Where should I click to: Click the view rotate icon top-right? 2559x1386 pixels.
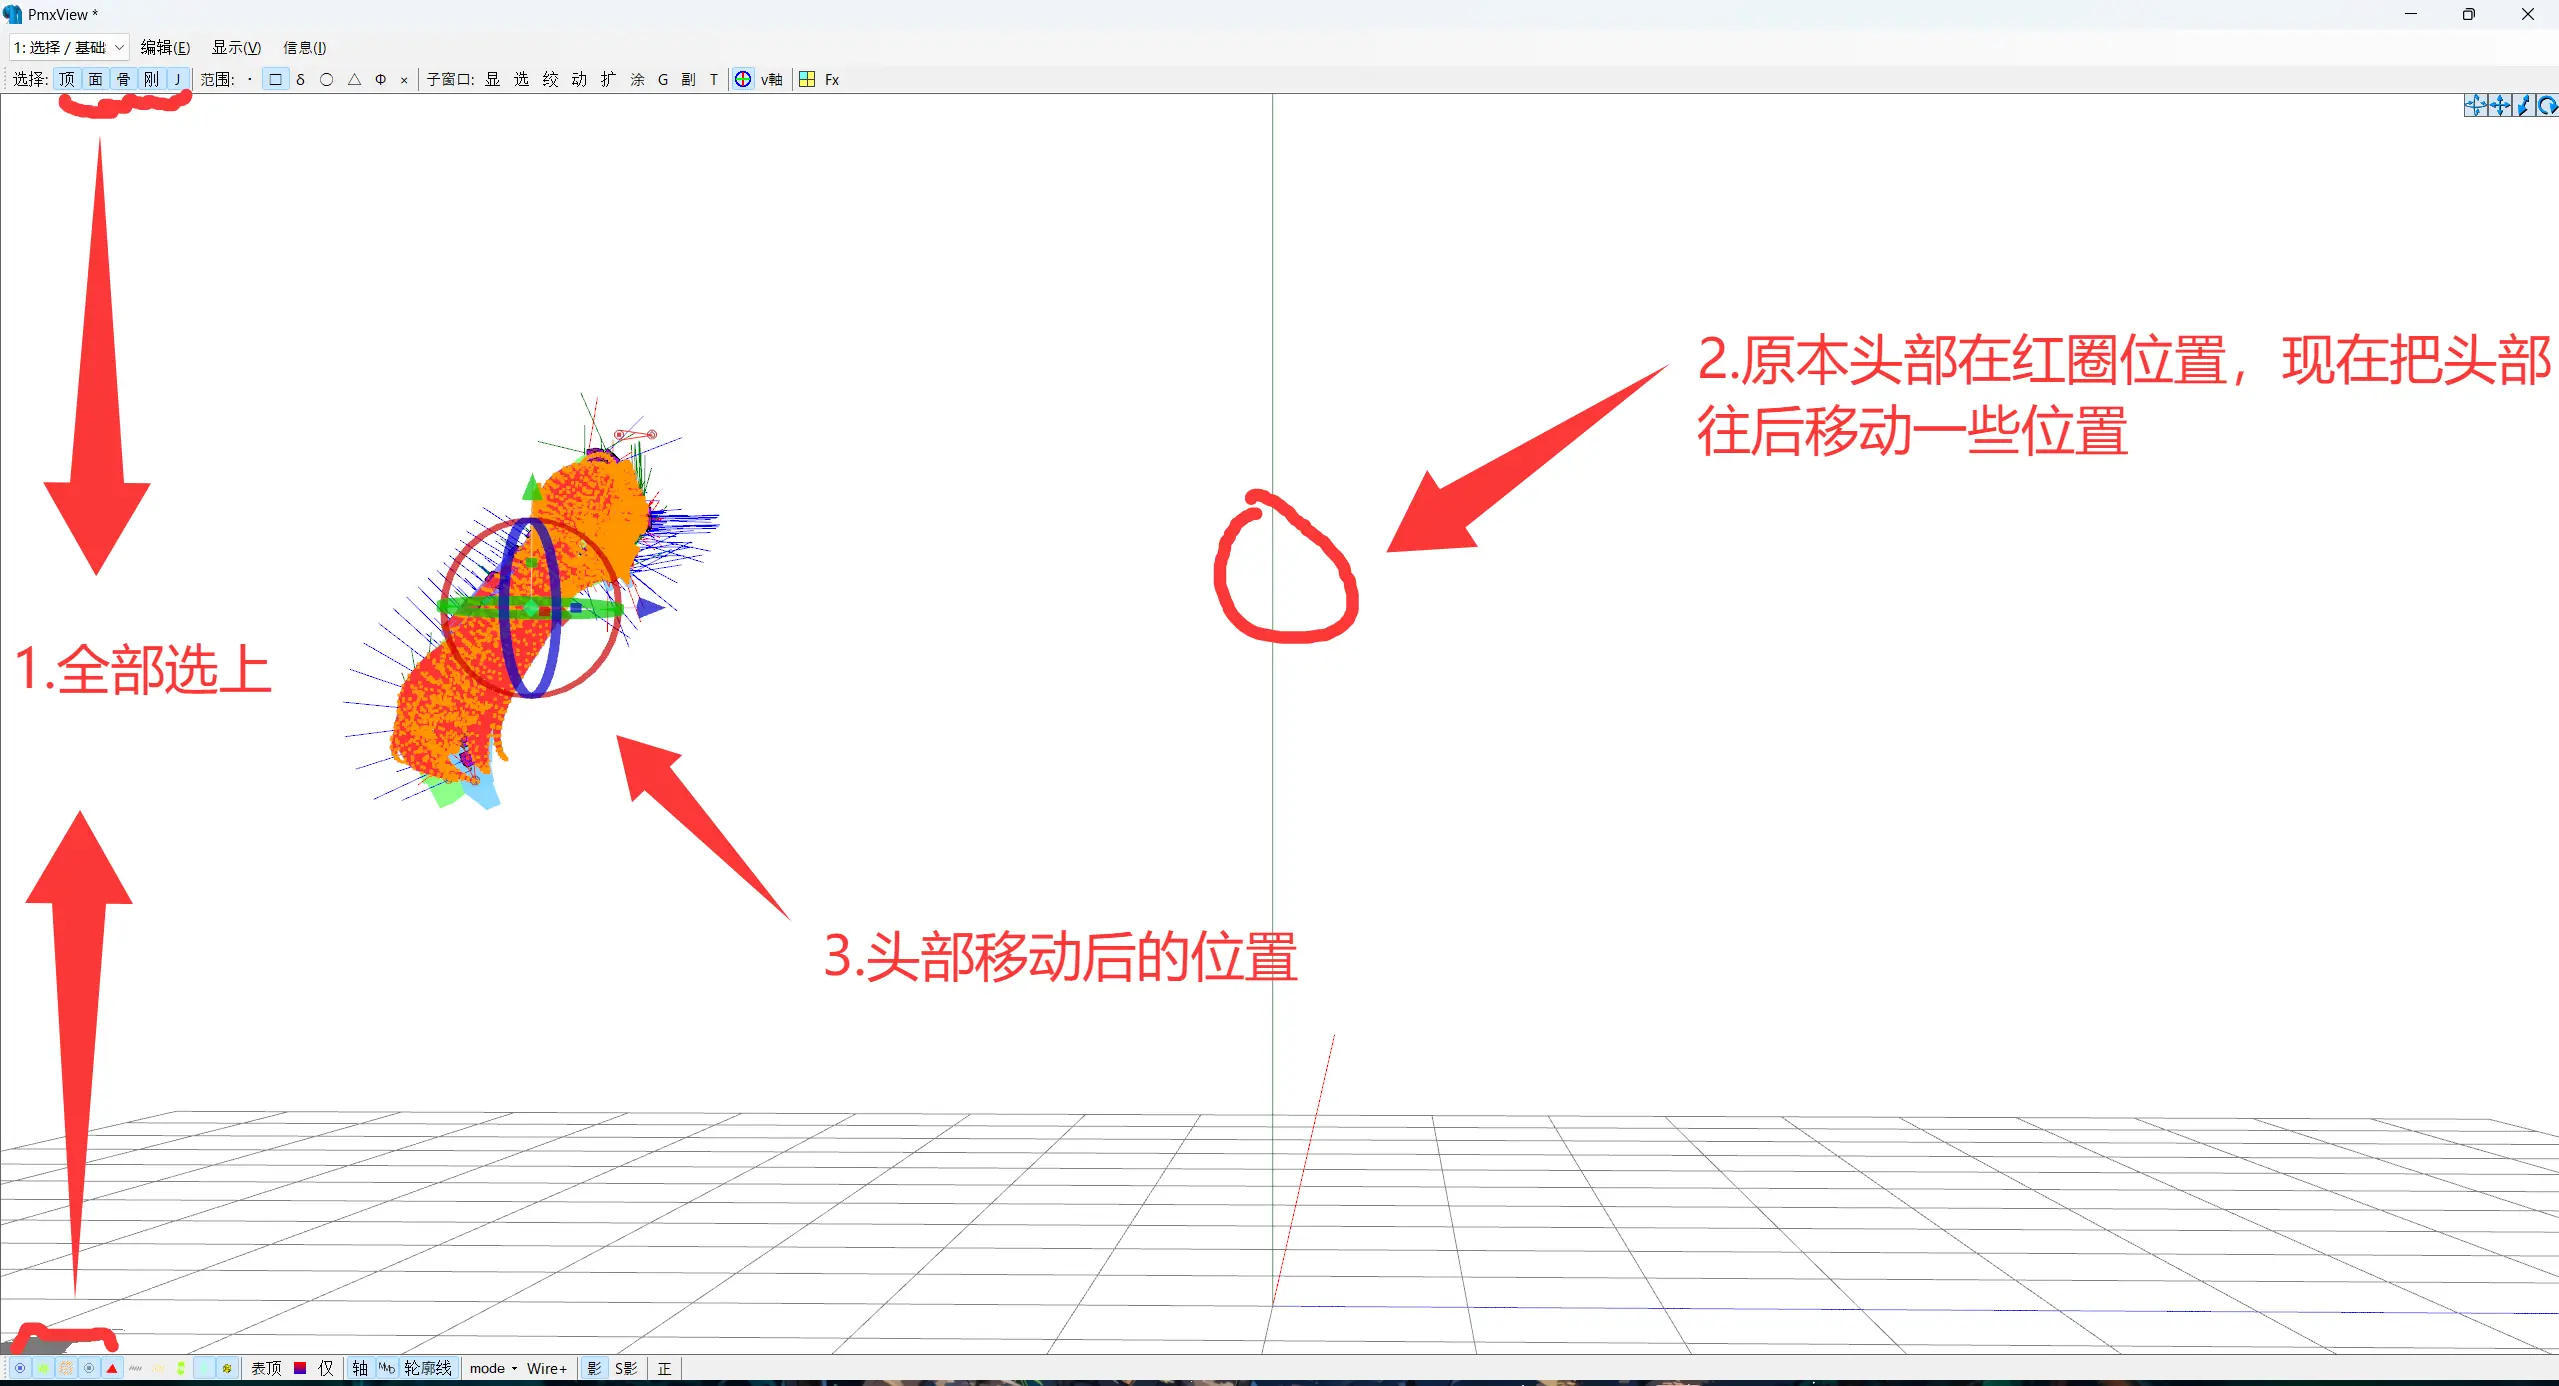pos(2476,106)
